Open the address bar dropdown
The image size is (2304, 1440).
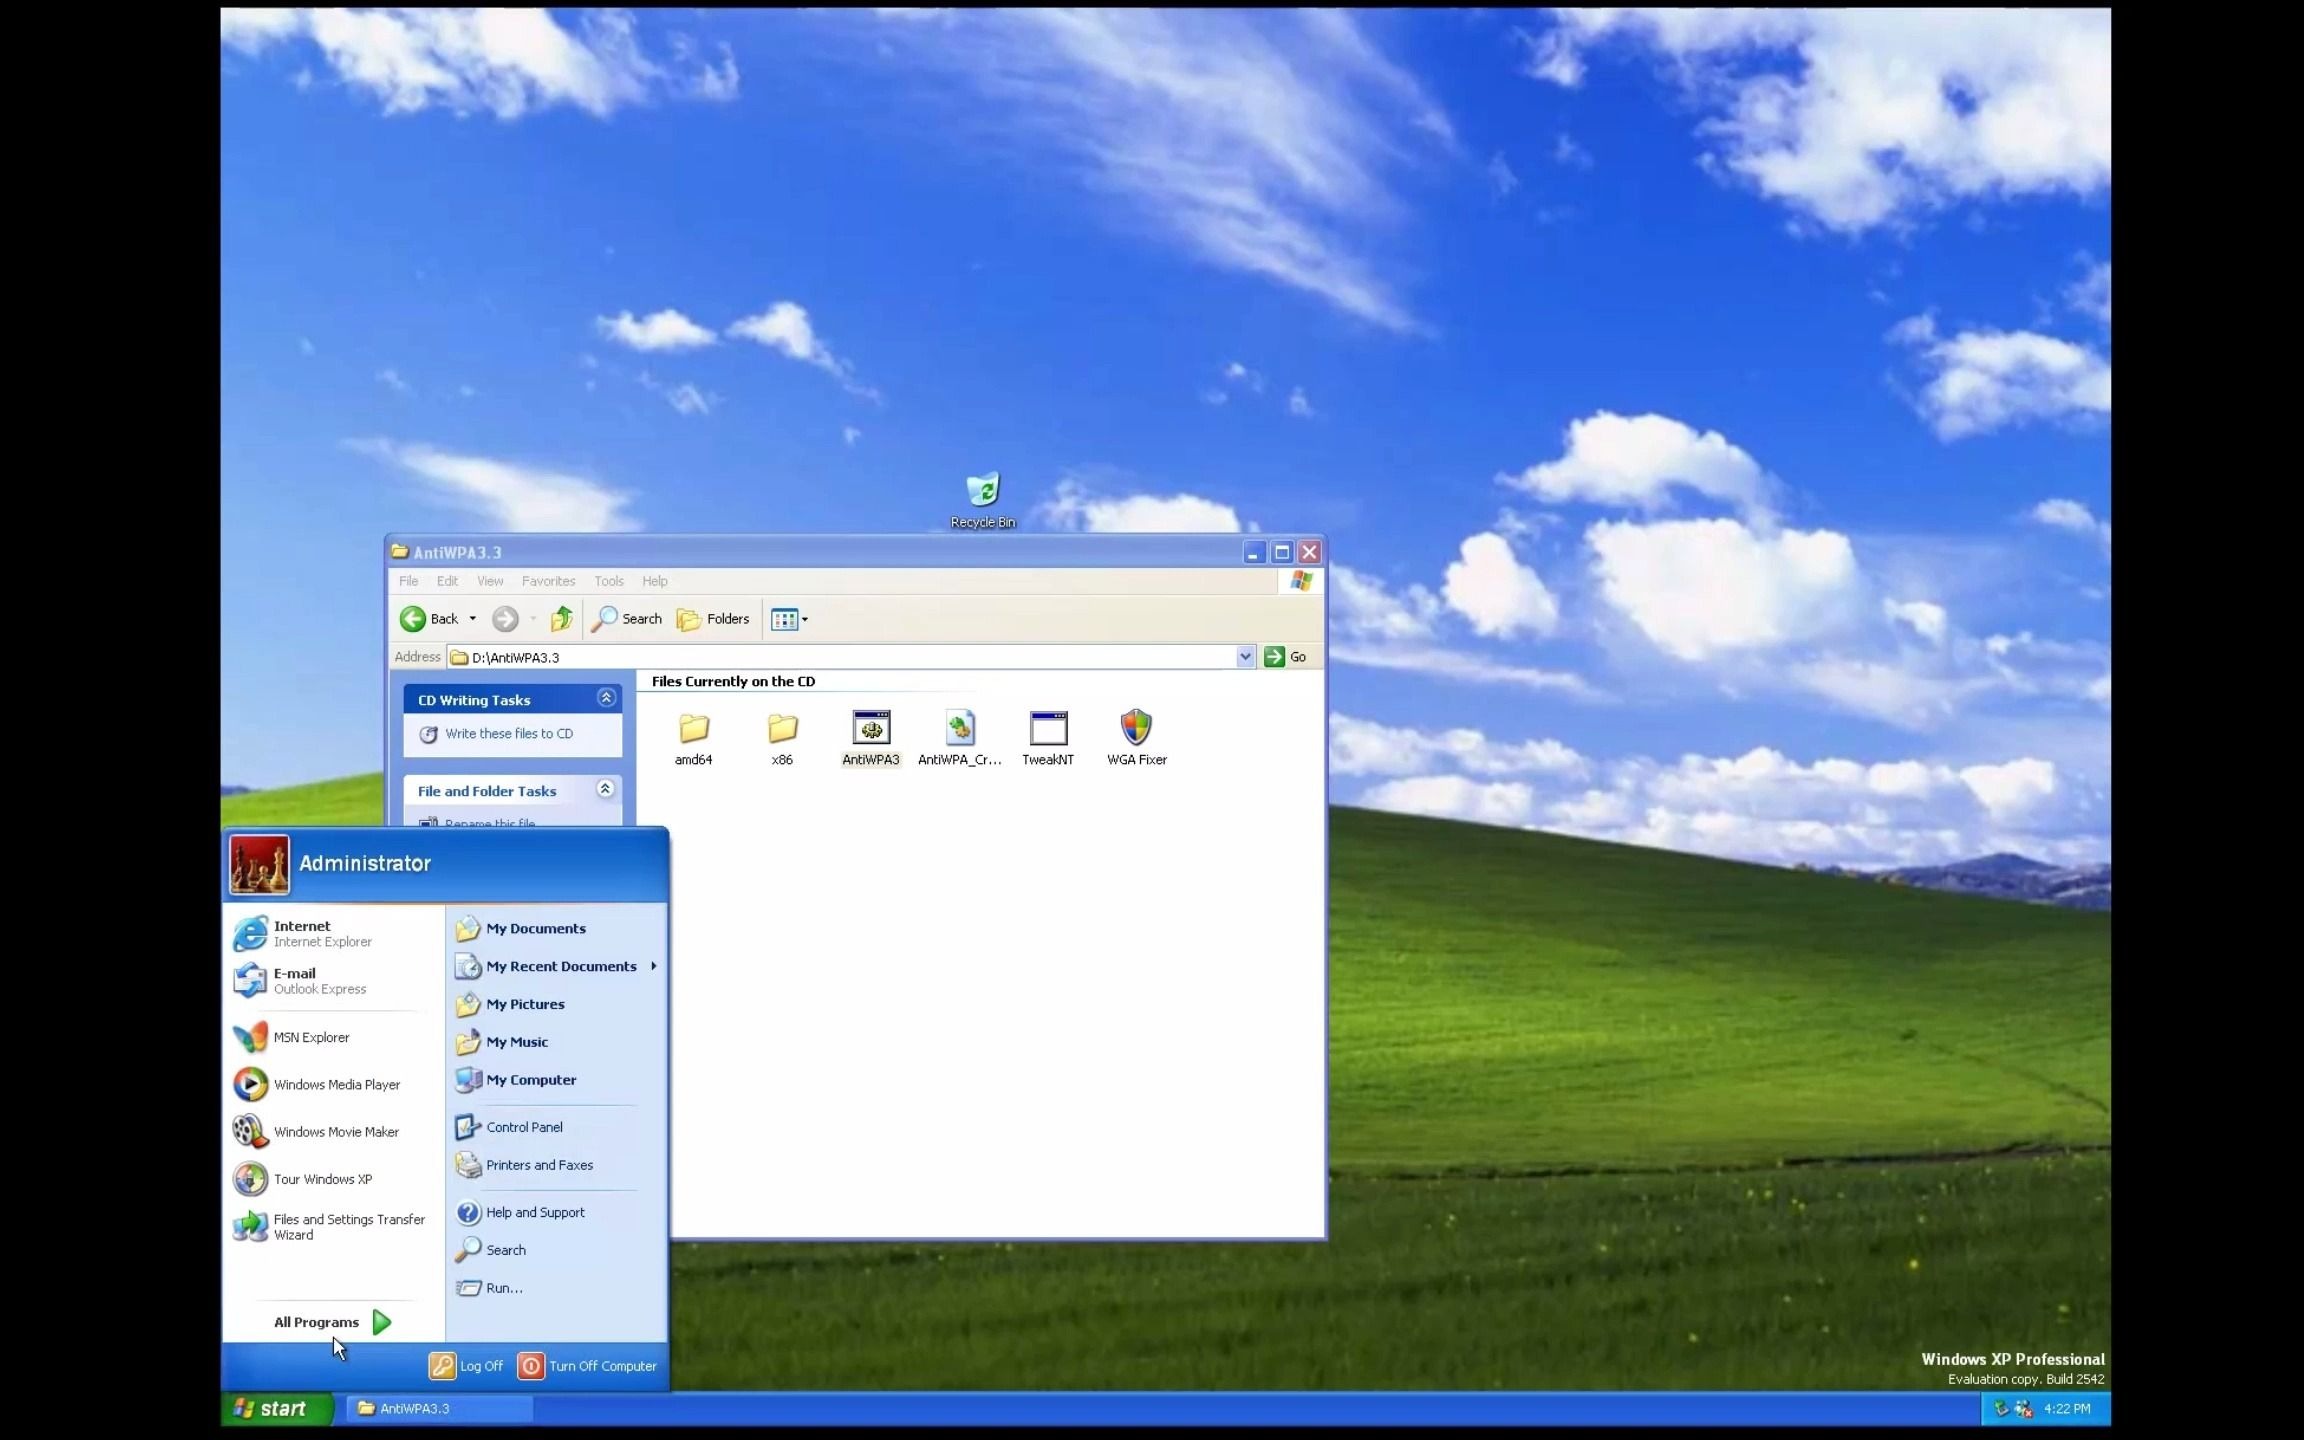click(1245, 656)
